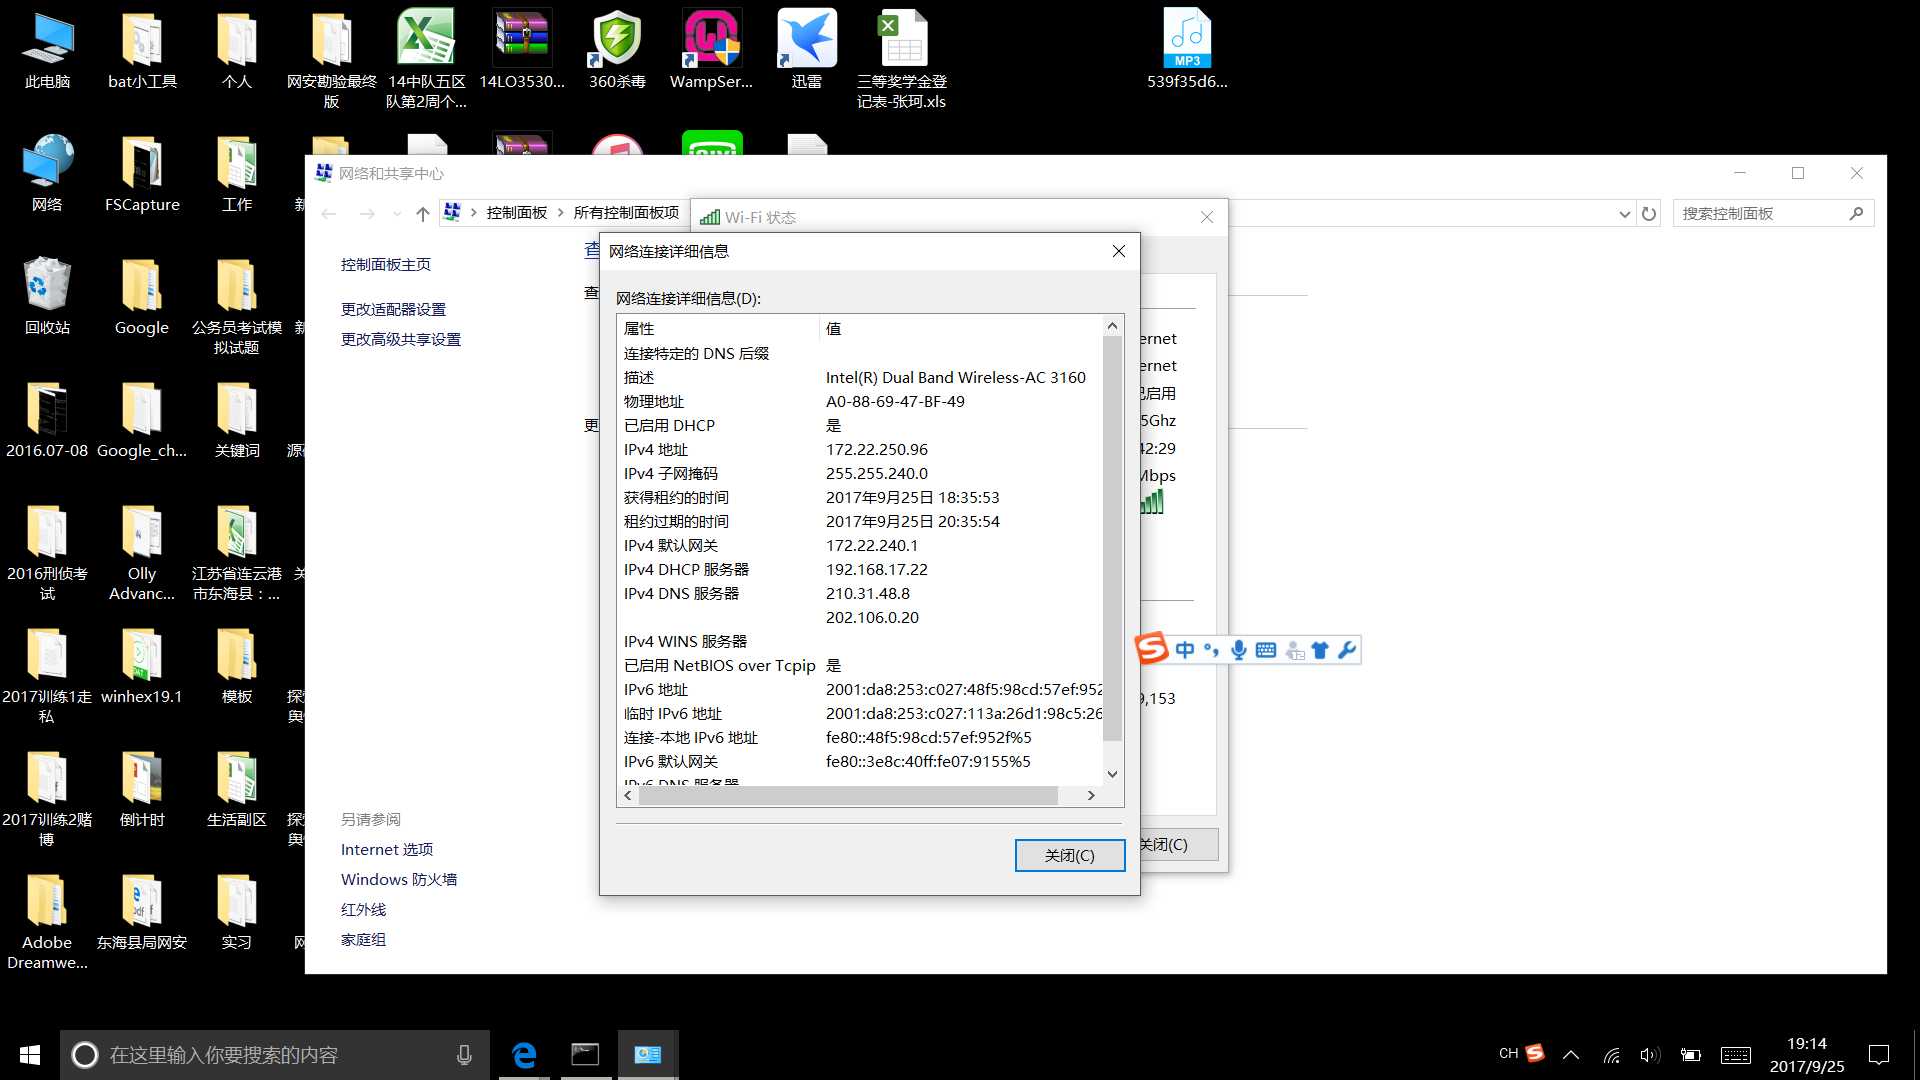Navigate up one level arrow

click(x=423, y=214)
